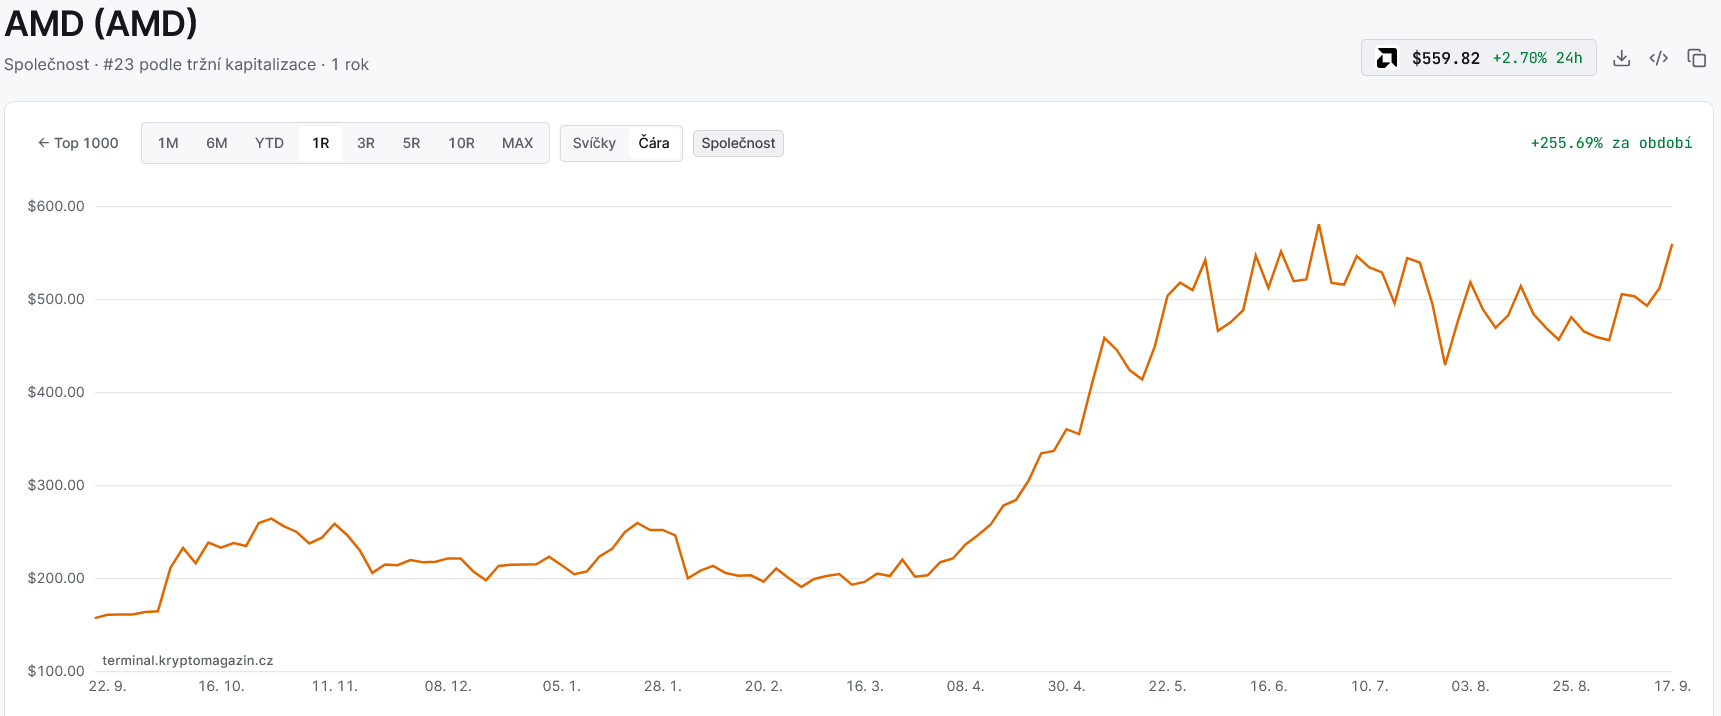Screen dimensions: 1721x716
Task: Switch chart to Svíčky candlestick view
Action: (x=594, y=143)
